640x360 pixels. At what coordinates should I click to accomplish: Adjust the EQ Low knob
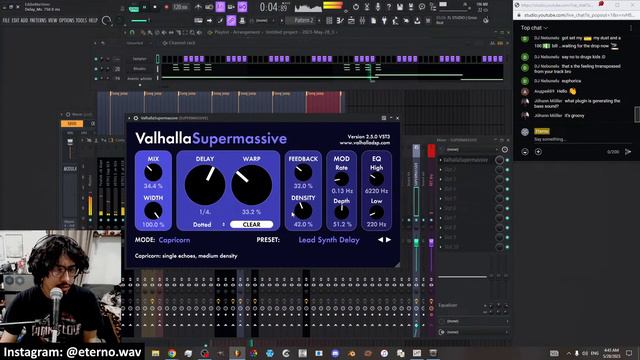[376, 212]
